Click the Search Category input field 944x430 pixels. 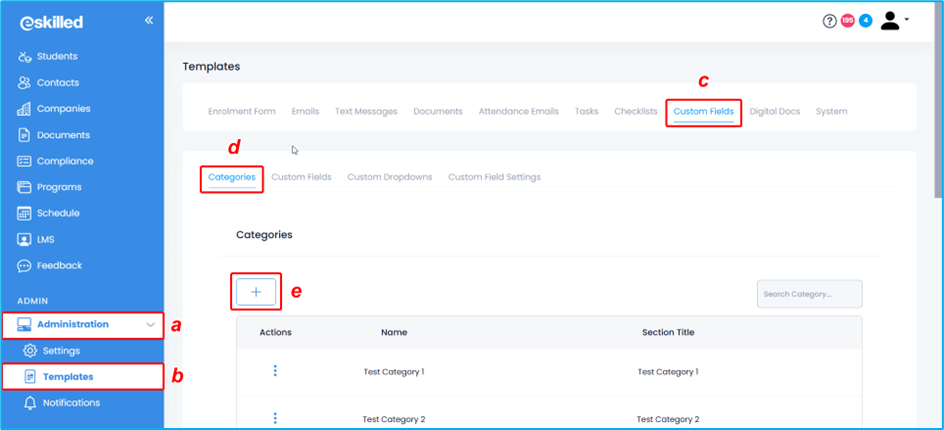(x=808, y=294)
